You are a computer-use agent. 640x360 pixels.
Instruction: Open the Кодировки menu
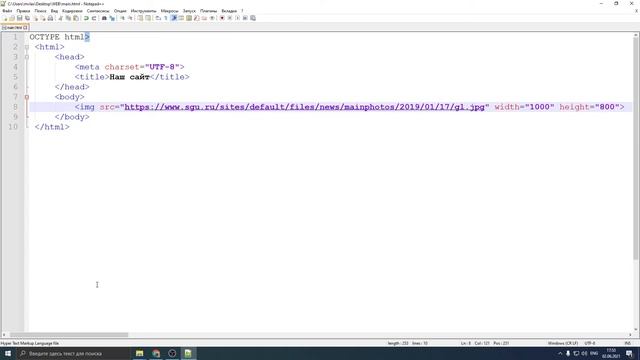(x=72, y=11)
